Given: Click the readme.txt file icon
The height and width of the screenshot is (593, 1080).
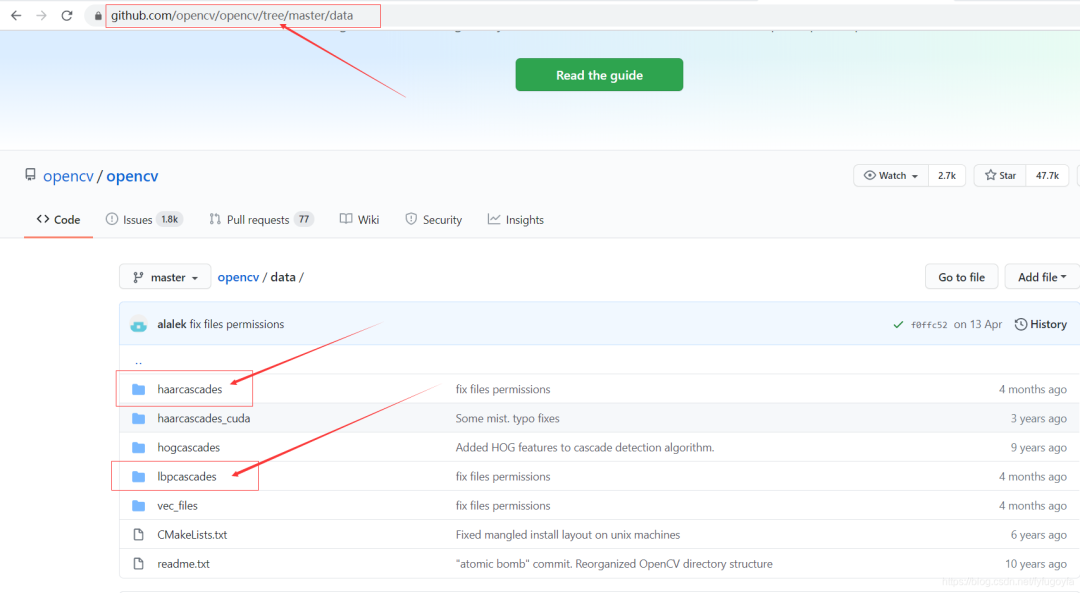Looking at the screenshot, I should coord(138,563).
